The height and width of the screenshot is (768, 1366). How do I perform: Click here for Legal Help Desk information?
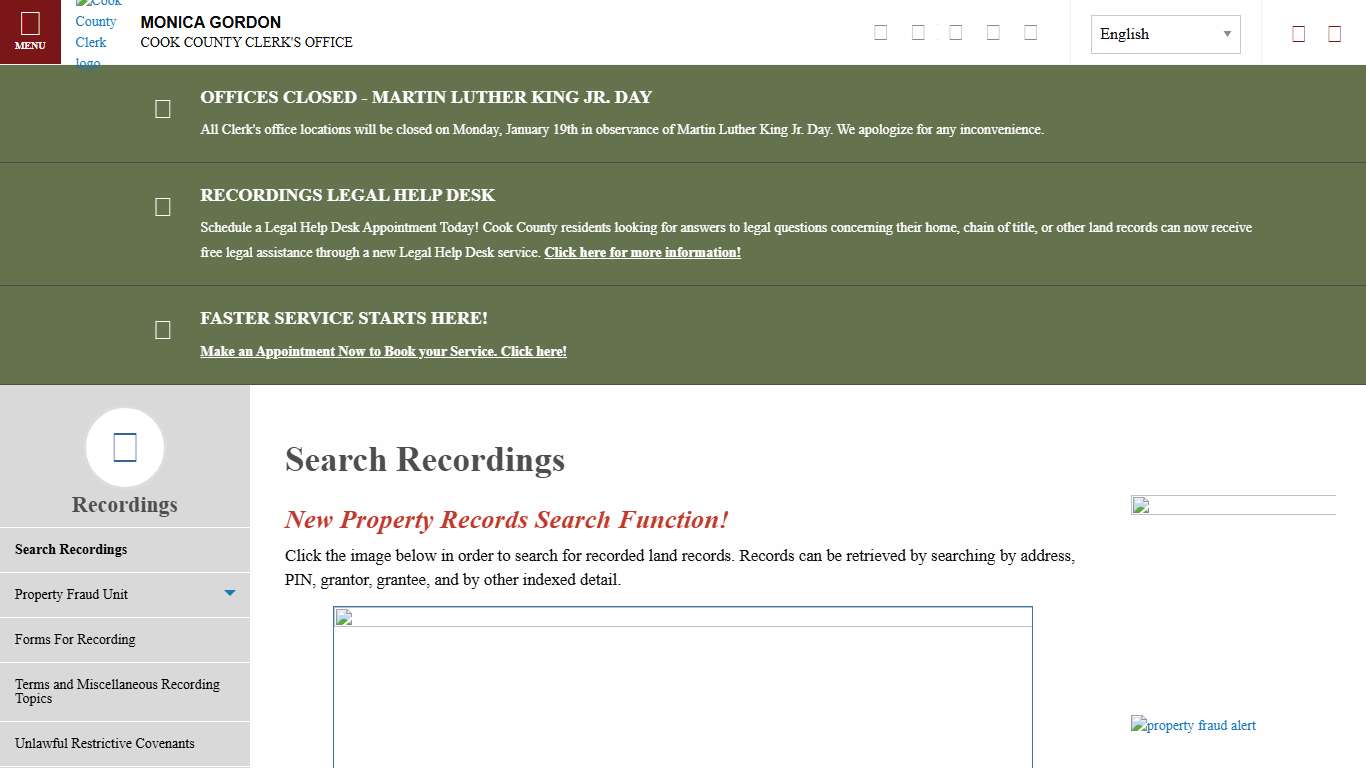pyautogui.click(x=642, y=252)
